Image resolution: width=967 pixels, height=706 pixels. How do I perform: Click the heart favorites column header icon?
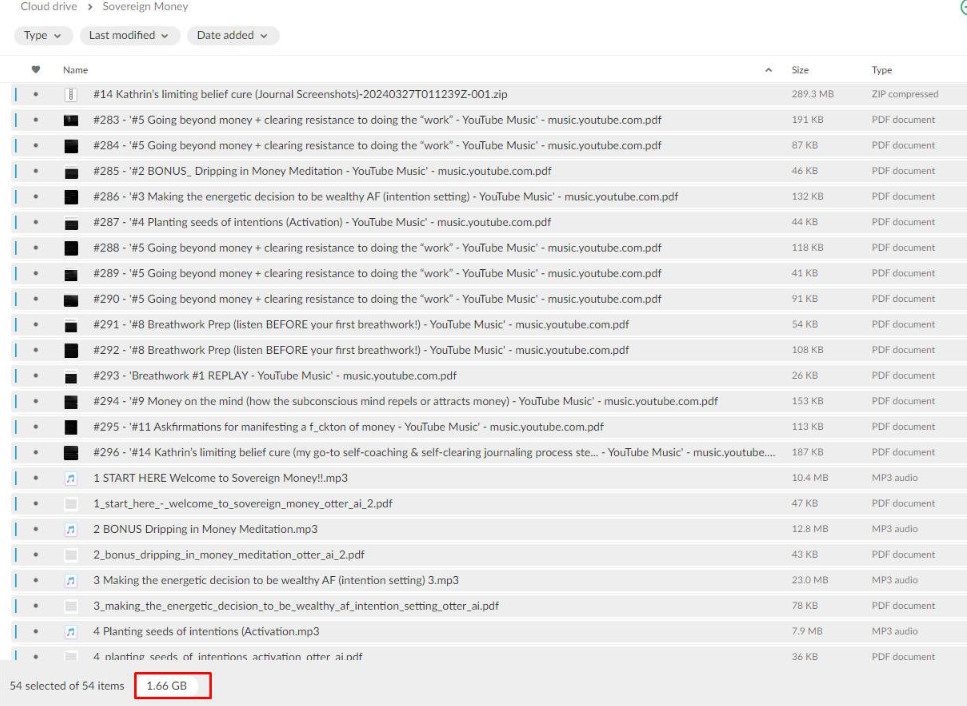click(36, 70)
